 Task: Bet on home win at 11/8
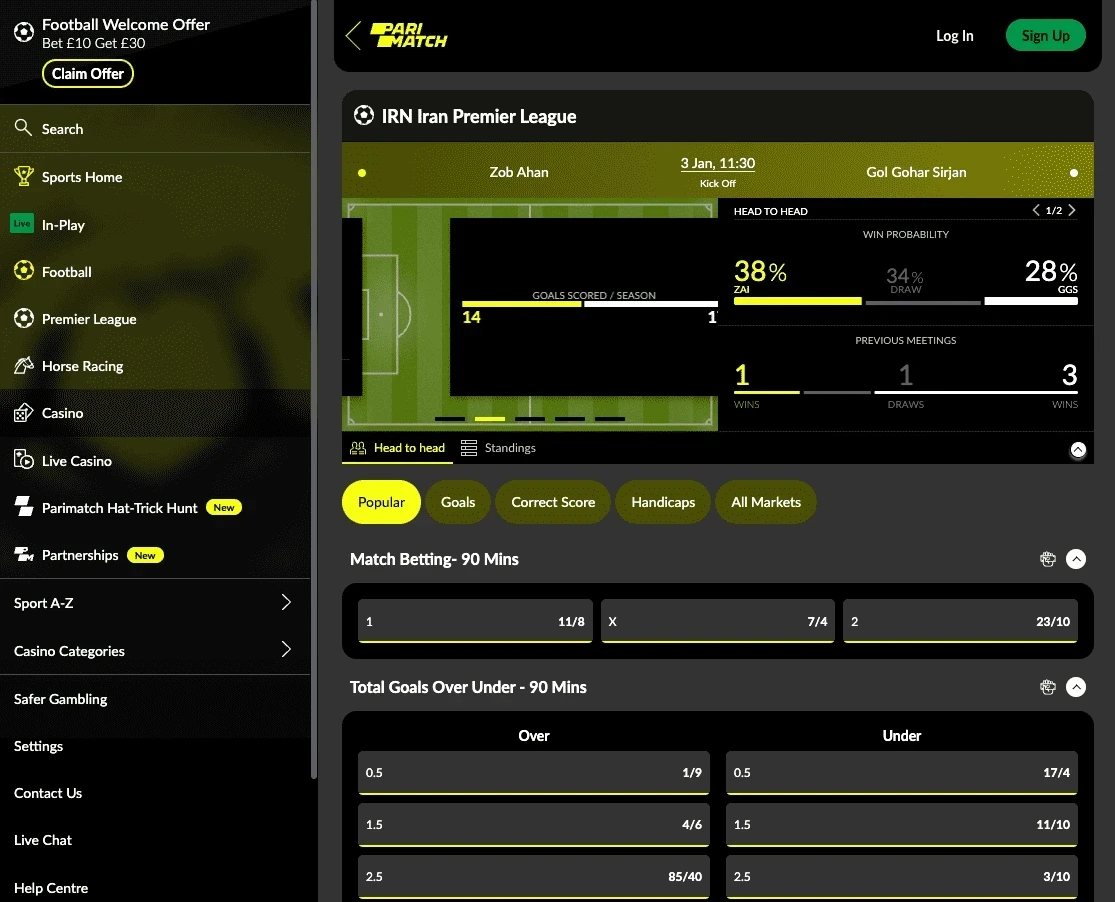(475, 621)
